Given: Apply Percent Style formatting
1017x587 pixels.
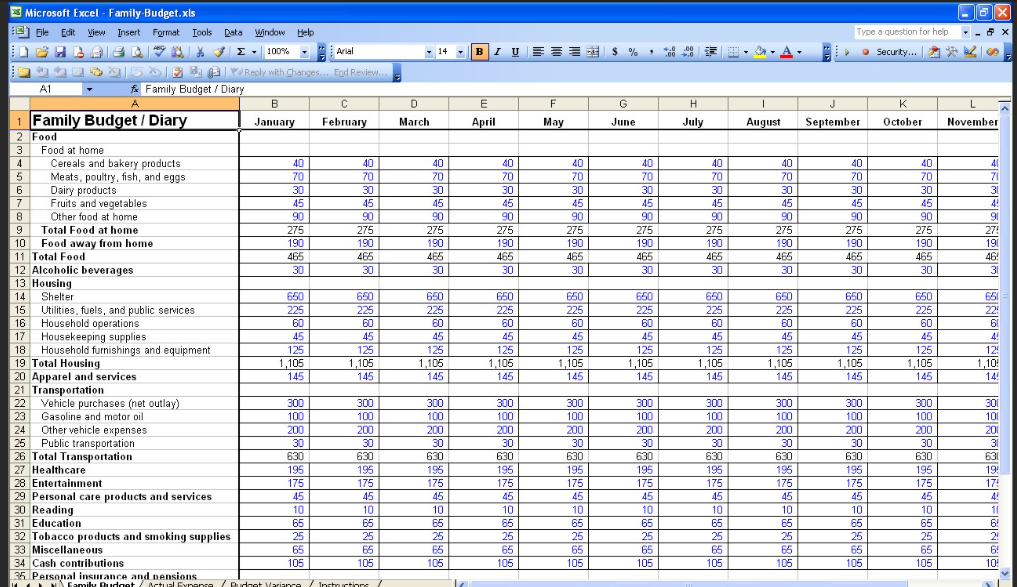Looking at the screenshot, I should (x=633, y=52).
